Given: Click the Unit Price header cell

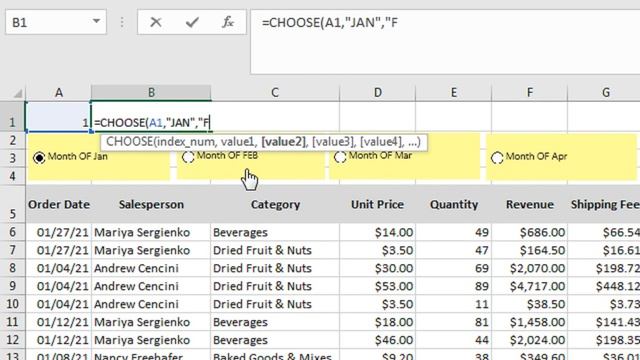Looking at the screenshot, I should tap(378, 204).
